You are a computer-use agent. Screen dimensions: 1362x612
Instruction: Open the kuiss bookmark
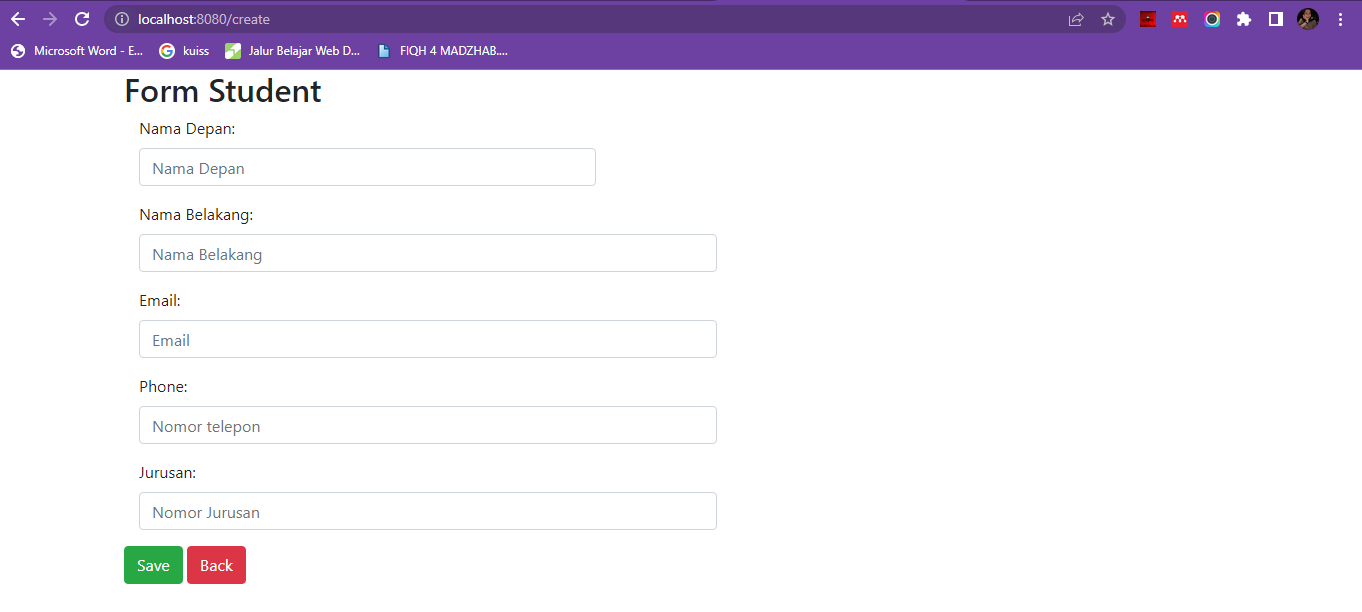[185, 51]
